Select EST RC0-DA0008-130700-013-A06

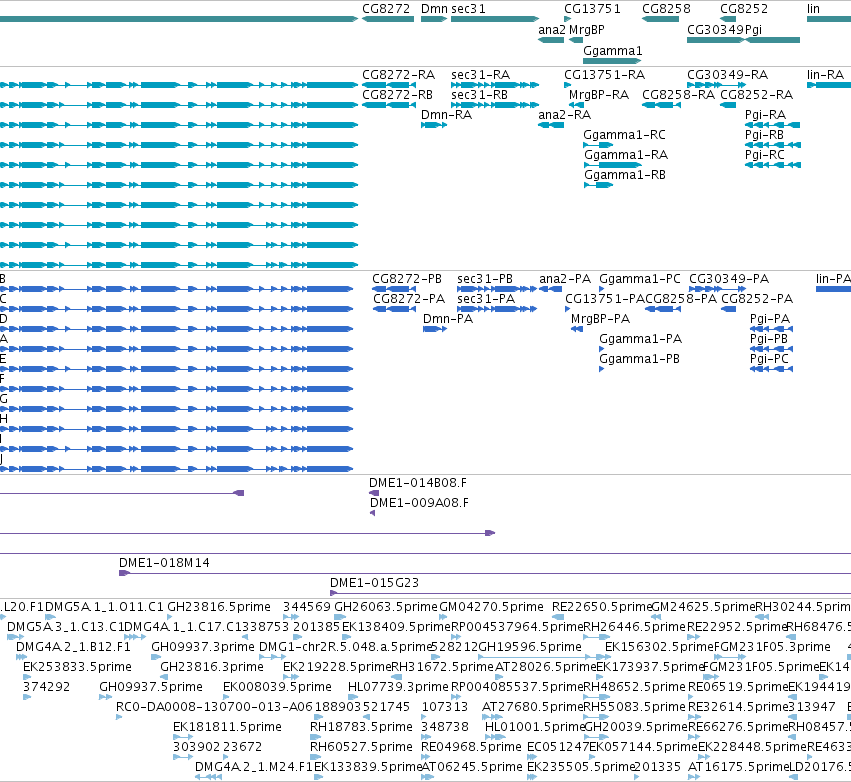[x=214, y=707]
